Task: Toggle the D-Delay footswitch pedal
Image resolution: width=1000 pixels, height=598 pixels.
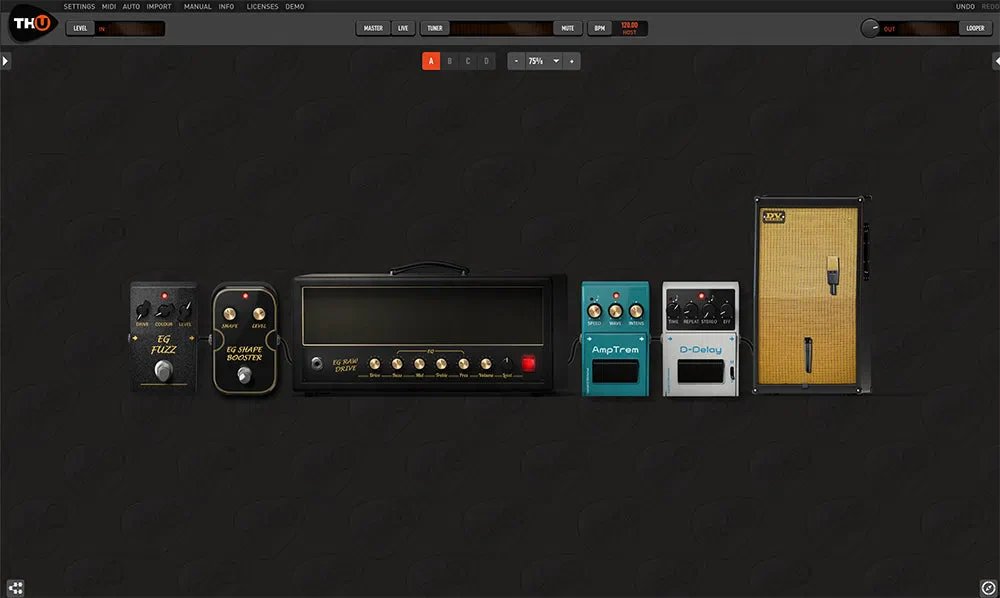Action: 700,372
